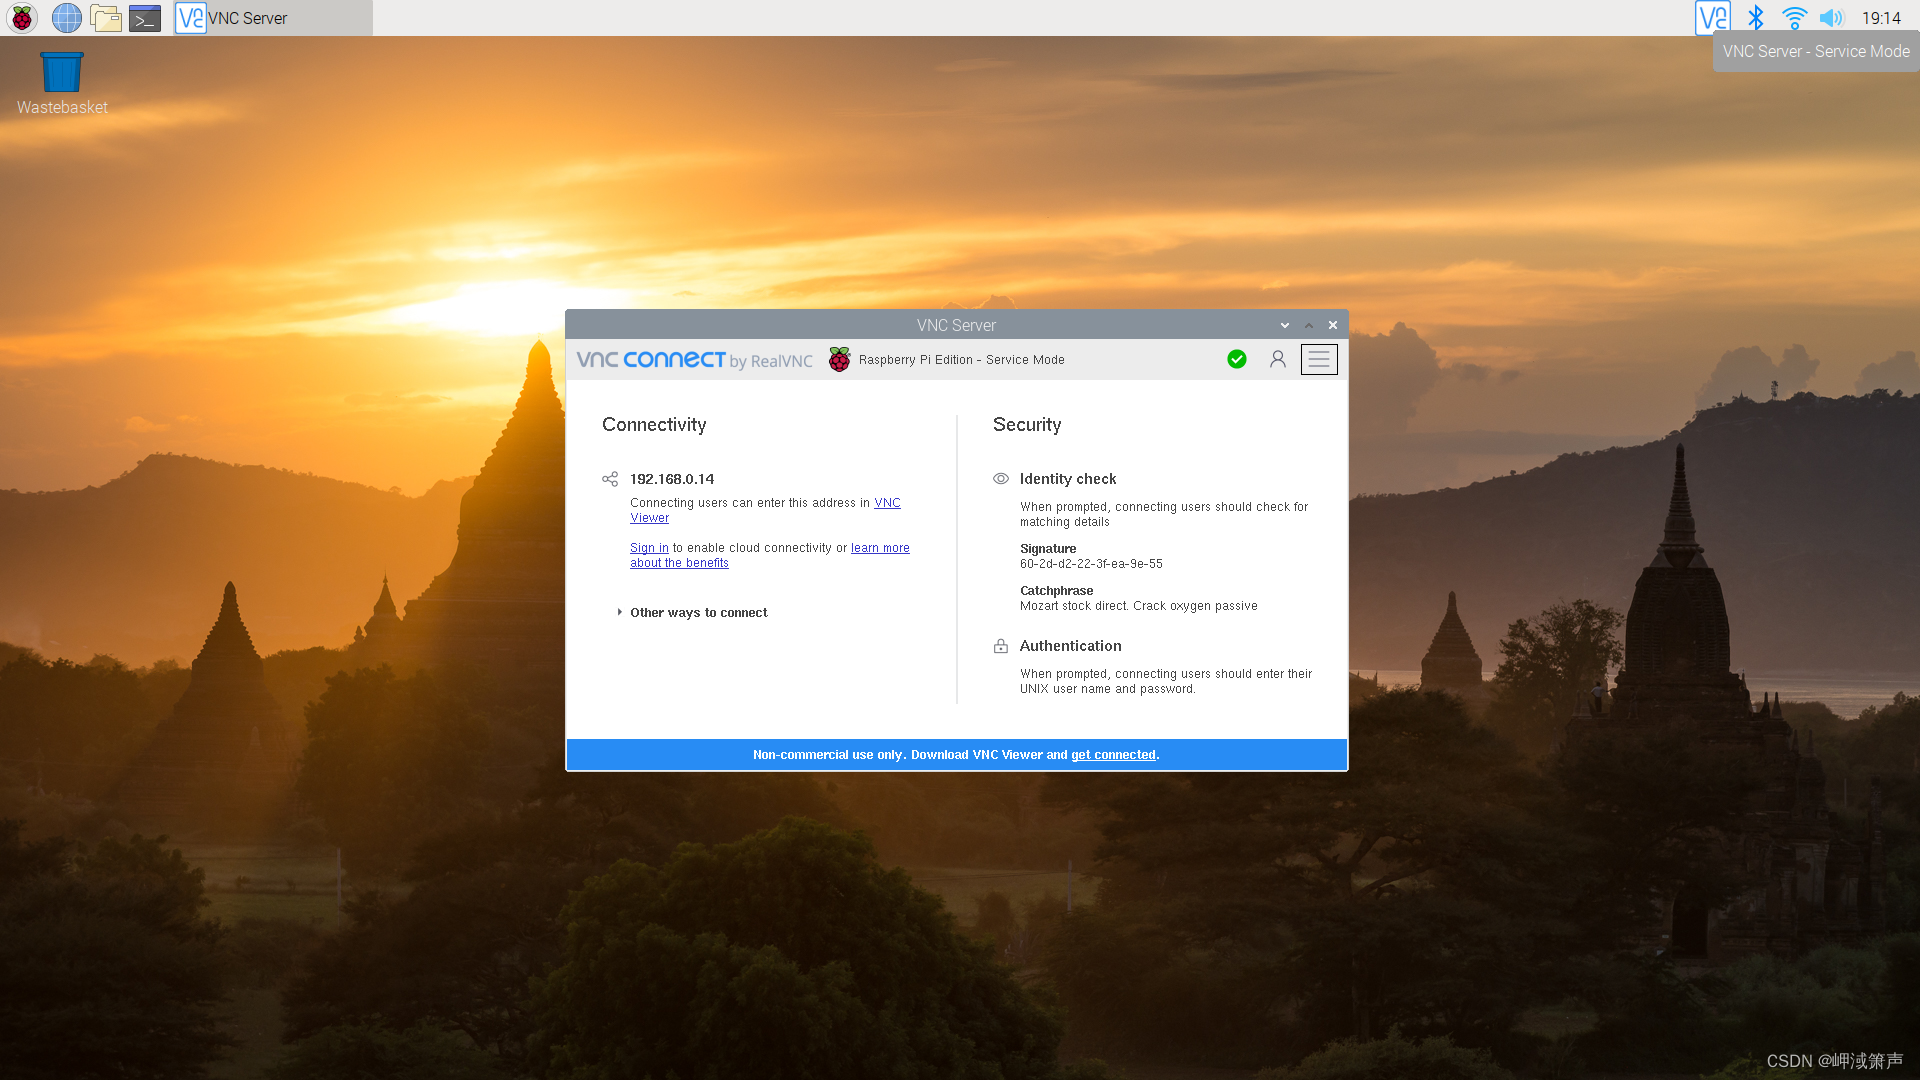This screenshot has width=1920, height=1080.
Task: Click the VNC Connect logo icon
Action: coord(650,360)
